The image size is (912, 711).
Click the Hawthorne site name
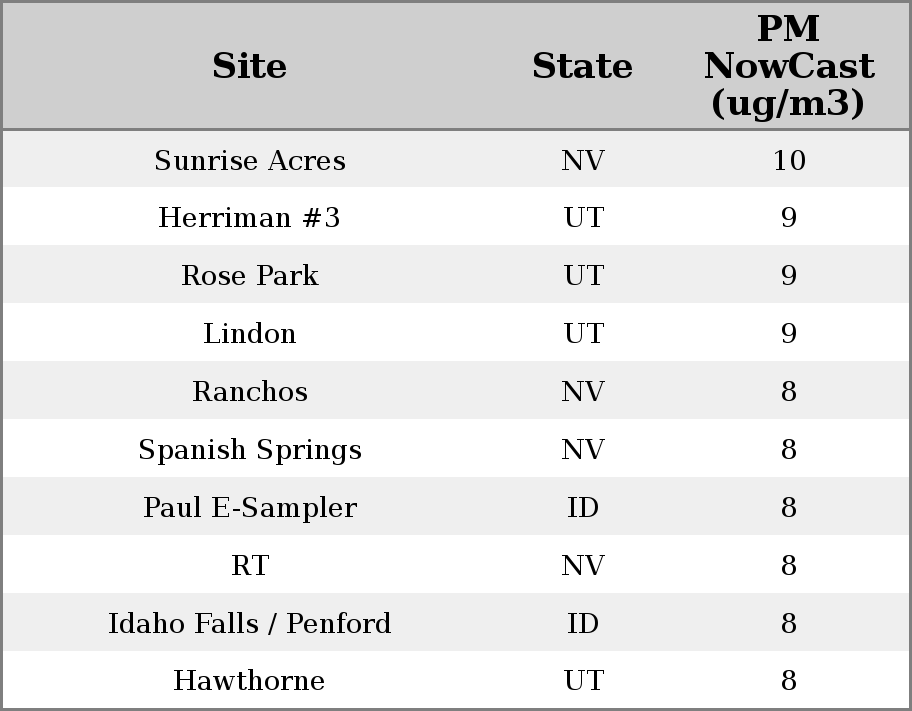pos(250,681)
